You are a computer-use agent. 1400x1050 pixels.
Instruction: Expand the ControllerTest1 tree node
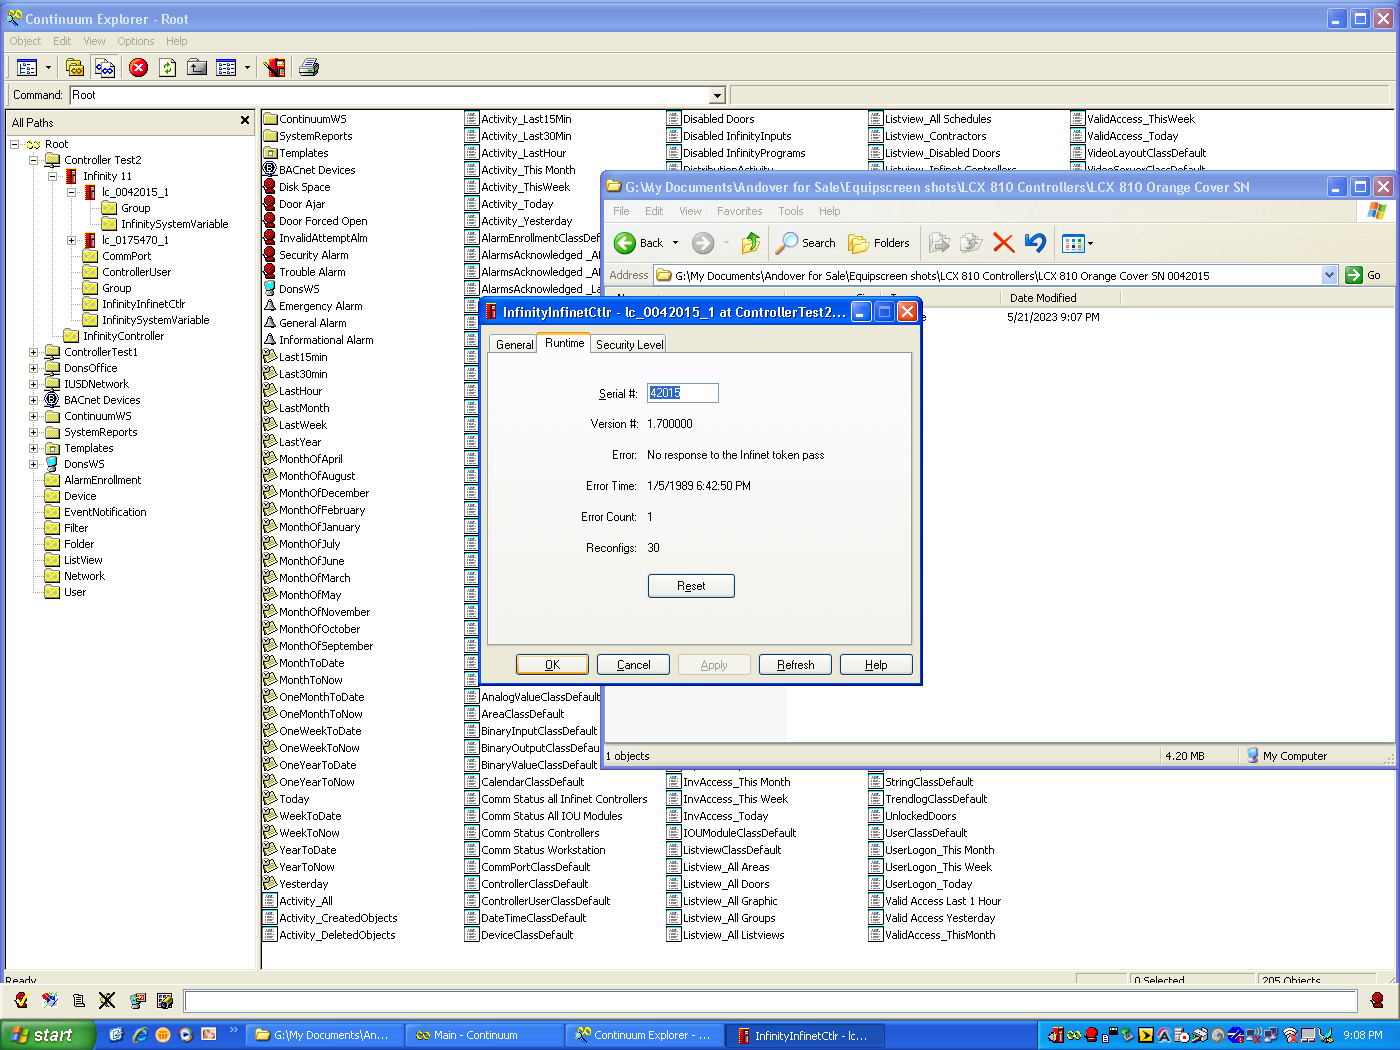[x=33, y=352]
